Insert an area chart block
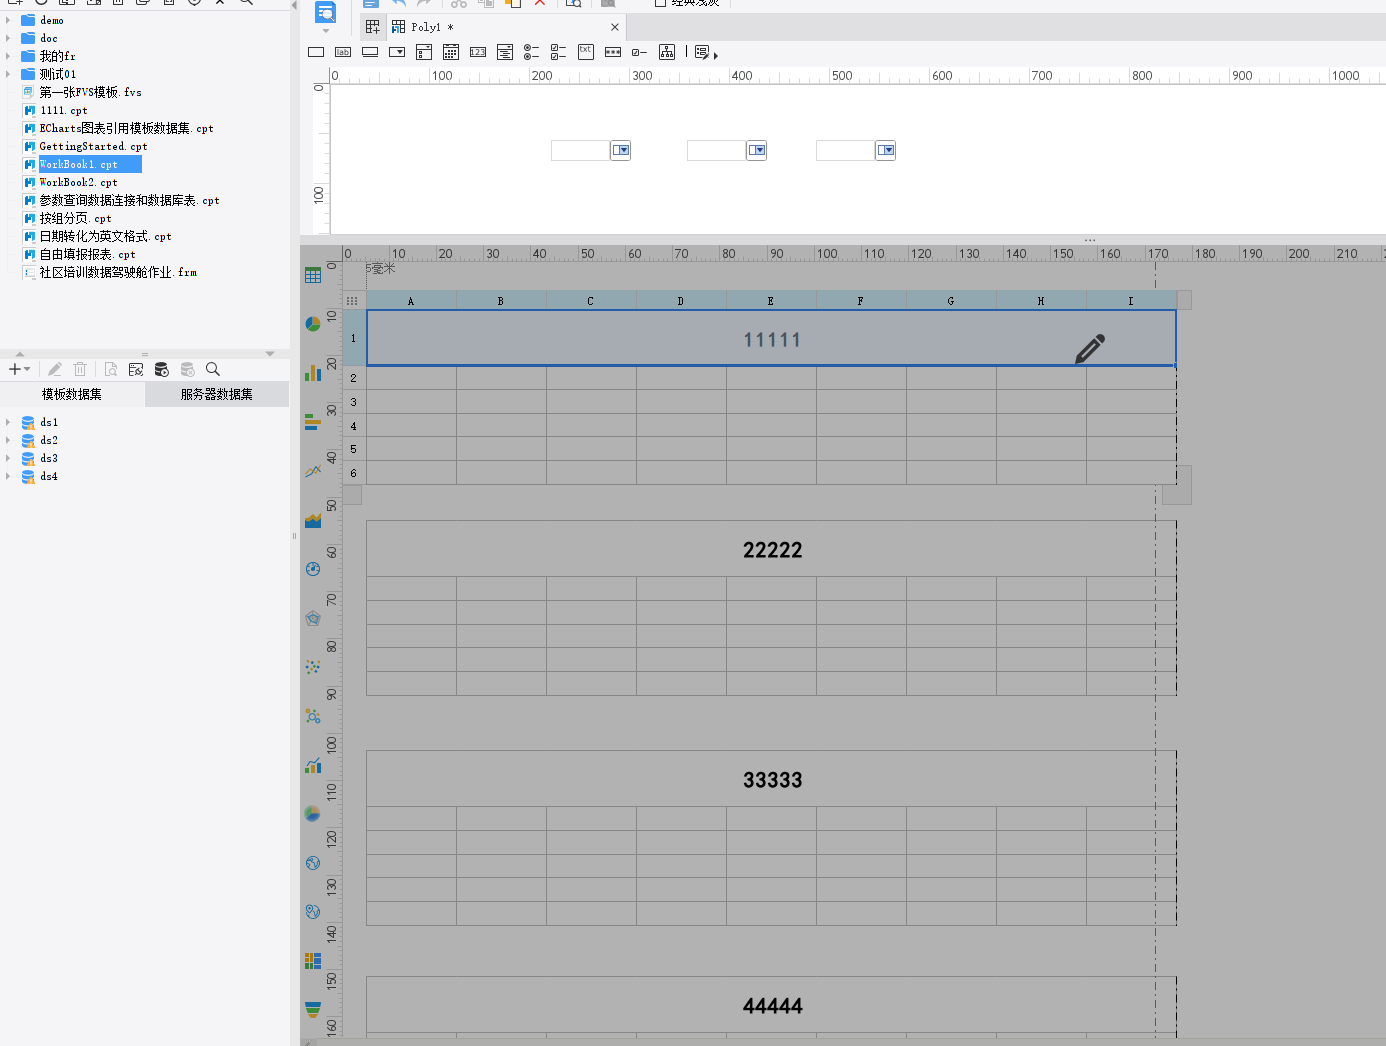 click(313, 520)
